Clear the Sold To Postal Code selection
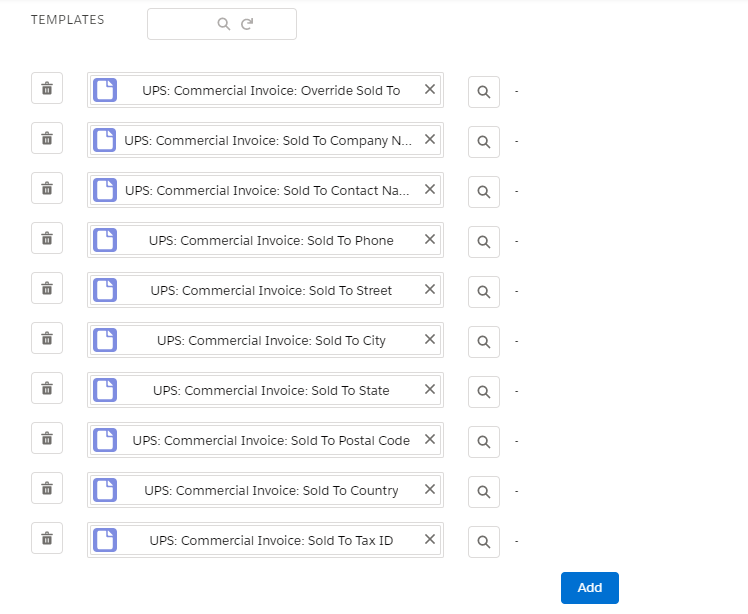 tap(430, 439)
